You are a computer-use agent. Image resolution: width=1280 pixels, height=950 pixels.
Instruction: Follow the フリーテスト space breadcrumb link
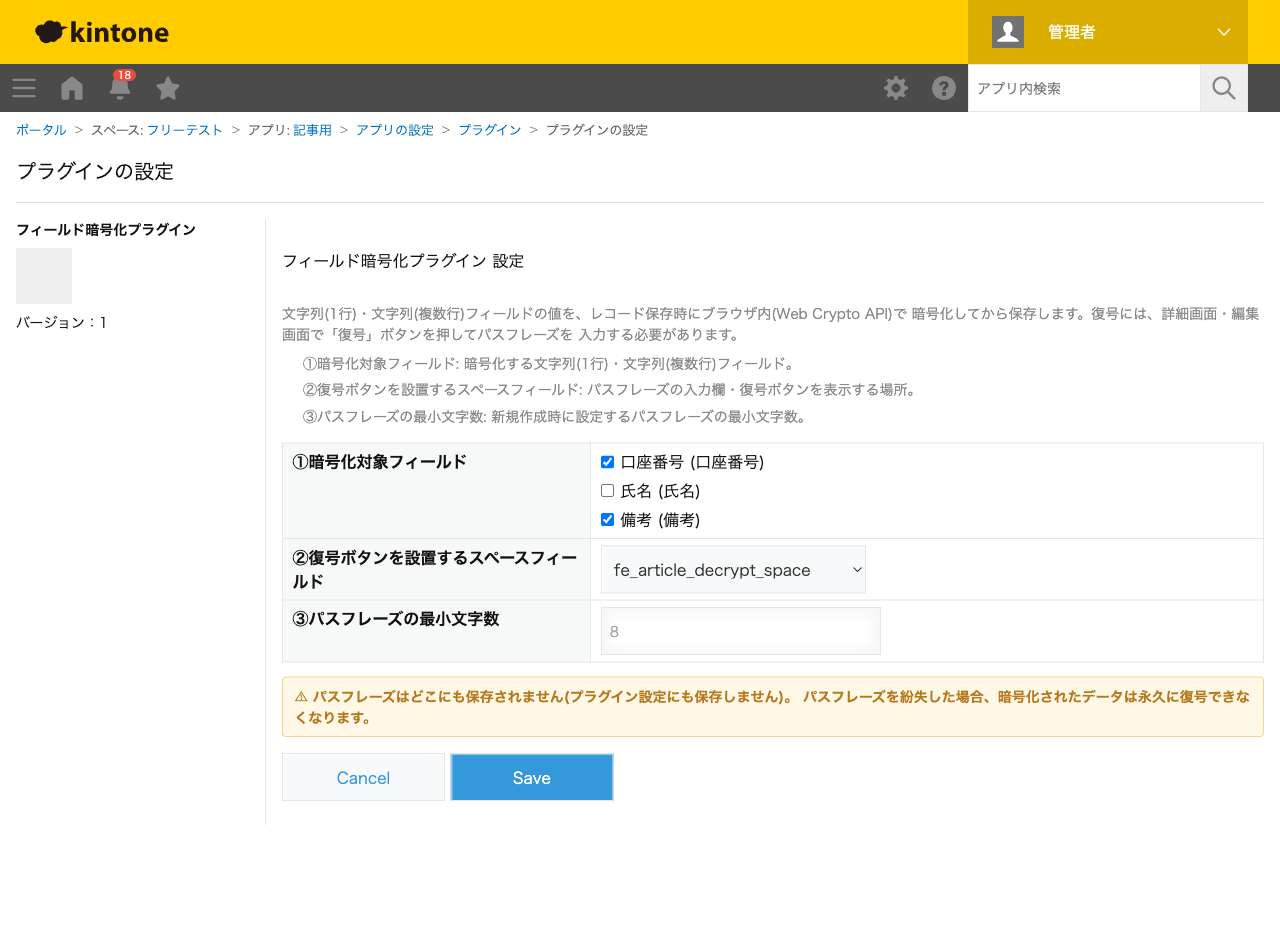(185, 130)
